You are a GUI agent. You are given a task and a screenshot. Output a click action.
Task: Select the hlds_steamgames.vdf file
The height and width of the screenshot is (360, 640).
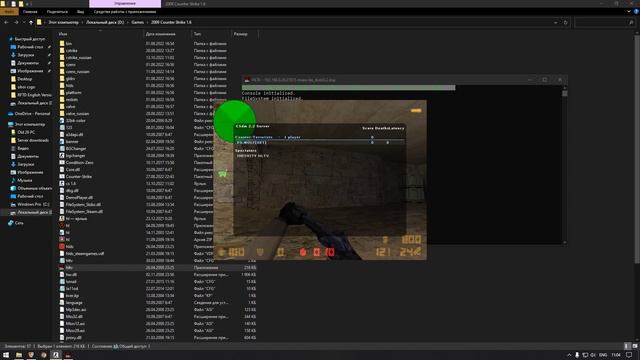click(84, 253)
